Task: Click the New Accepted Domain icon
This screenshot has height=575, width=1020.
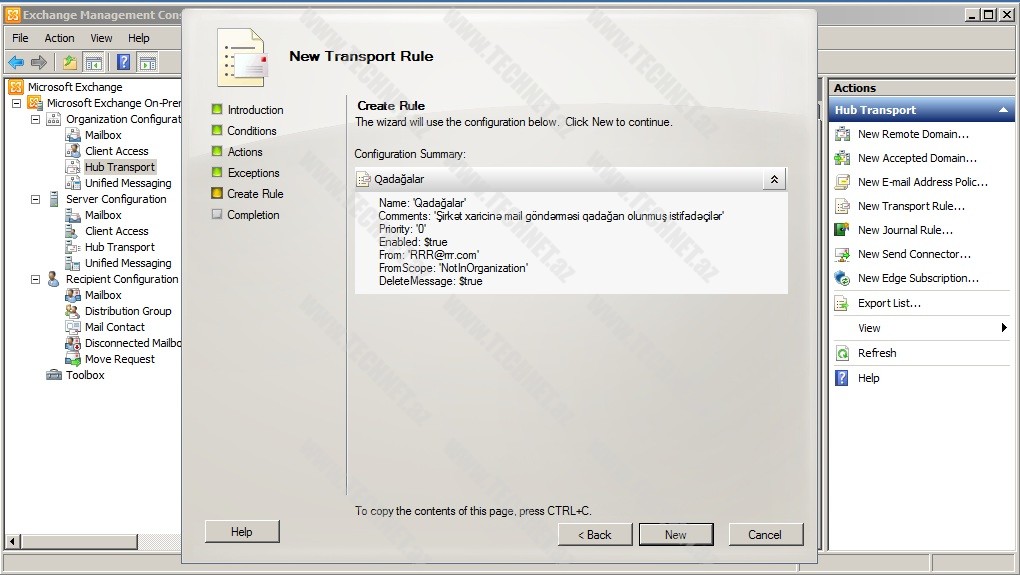Action: pos(842,158)
